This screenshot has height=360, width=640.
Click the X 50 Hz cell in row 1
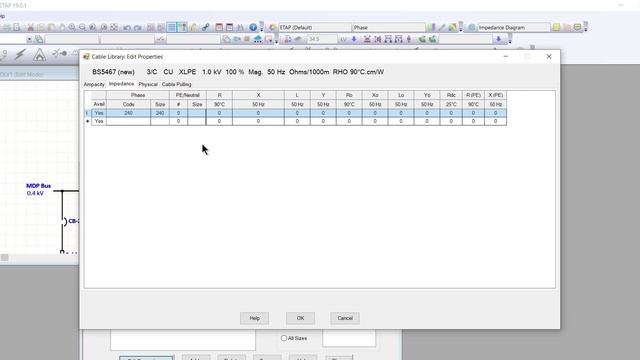click(x=258, y=113)
